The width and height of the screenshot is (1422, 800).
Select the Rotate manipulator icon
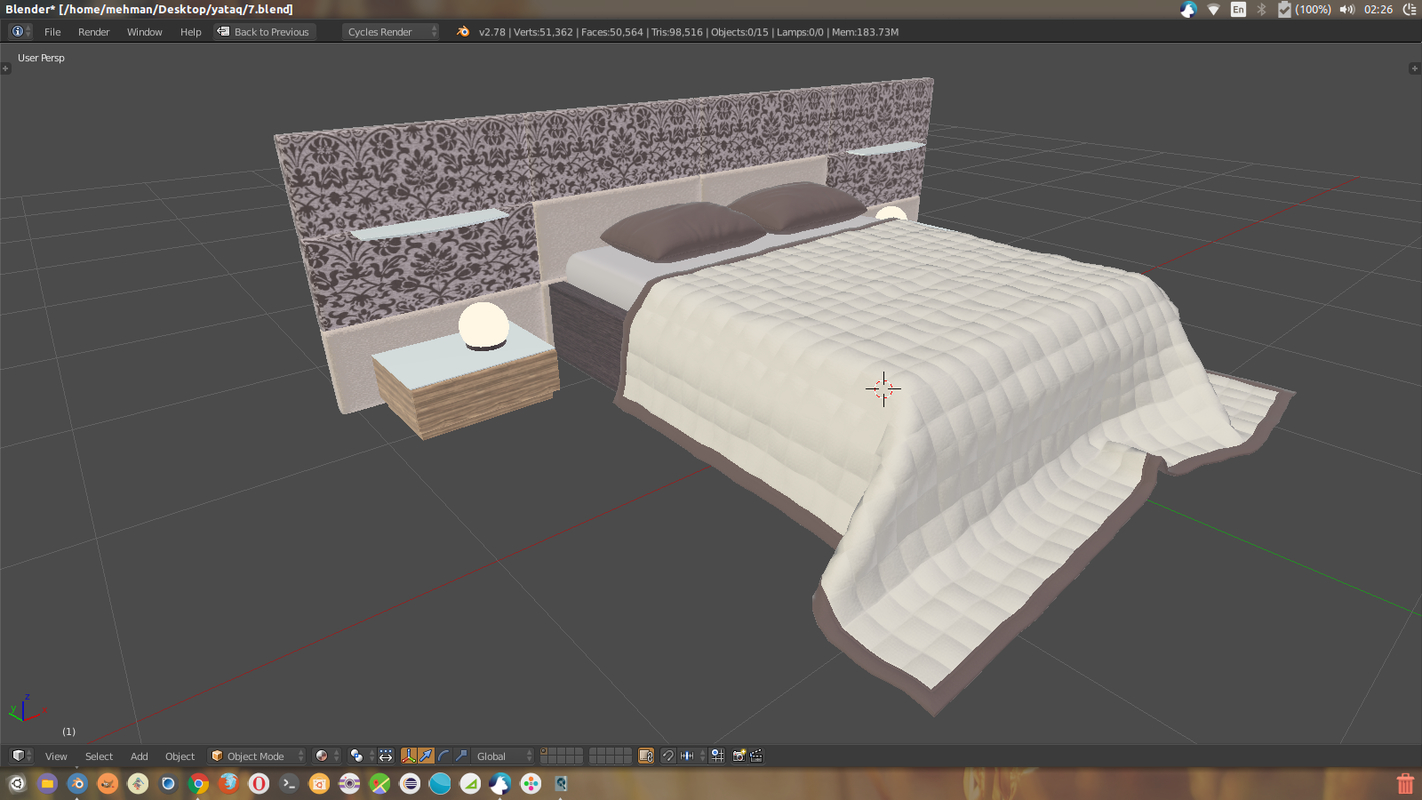pos(444,755)
